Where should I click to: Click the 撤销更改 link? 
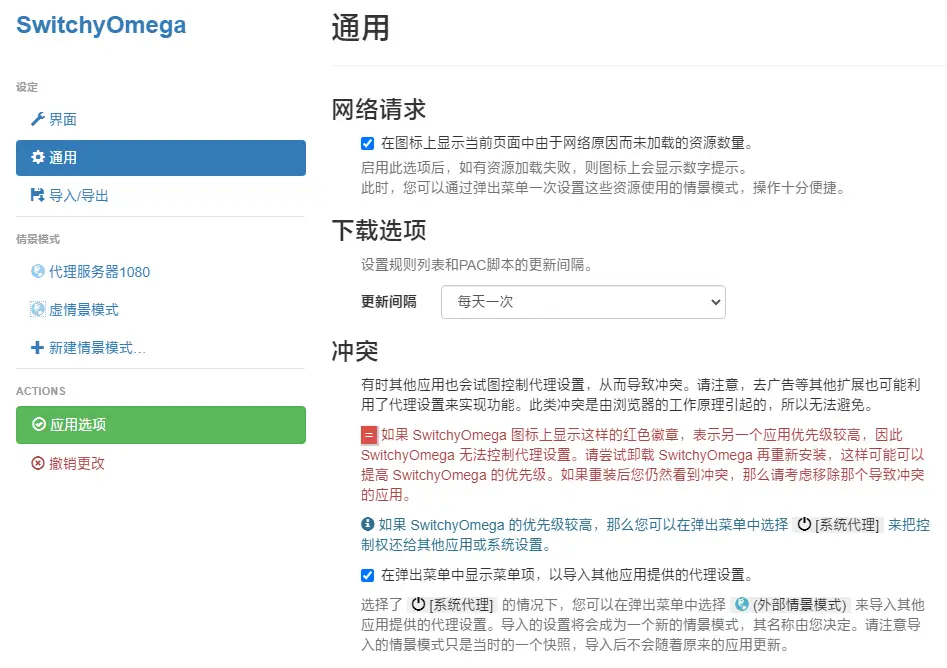pyautogui.click(x=76, y=463)
